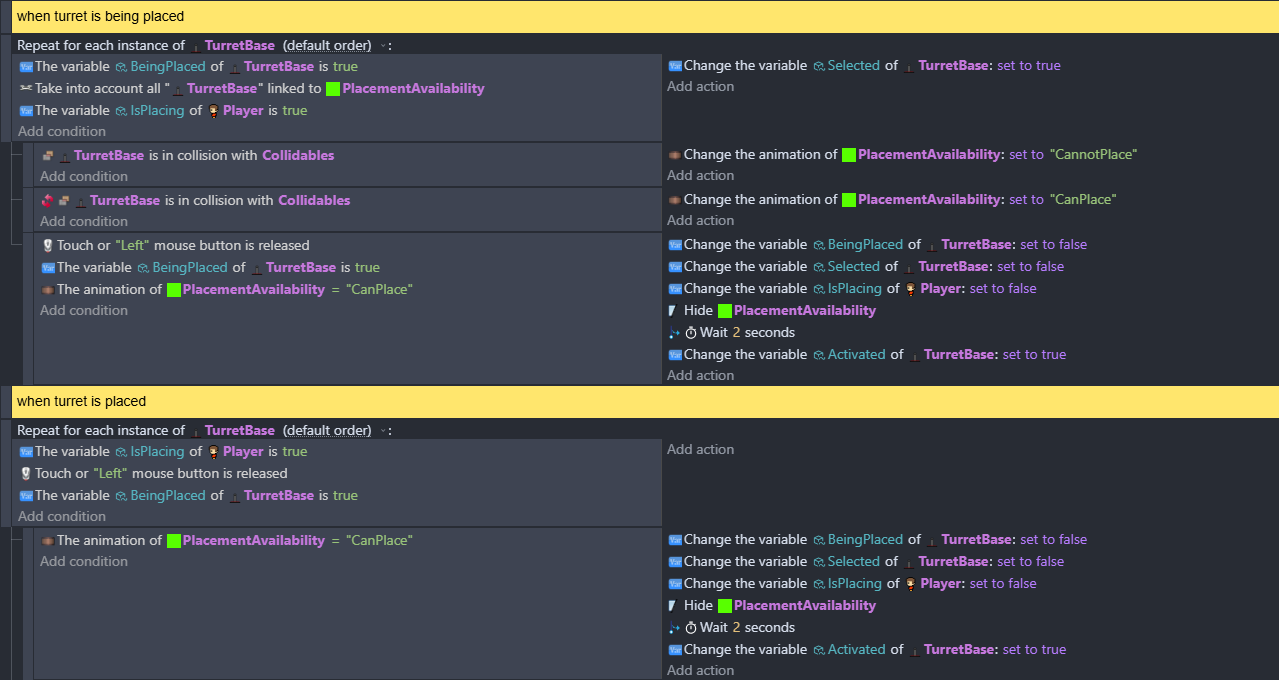Click the collision icon of the first, non-inverted collision condition
This screenshot has width=1279, height=680.
pyautogui.click(x=47, y=155)
